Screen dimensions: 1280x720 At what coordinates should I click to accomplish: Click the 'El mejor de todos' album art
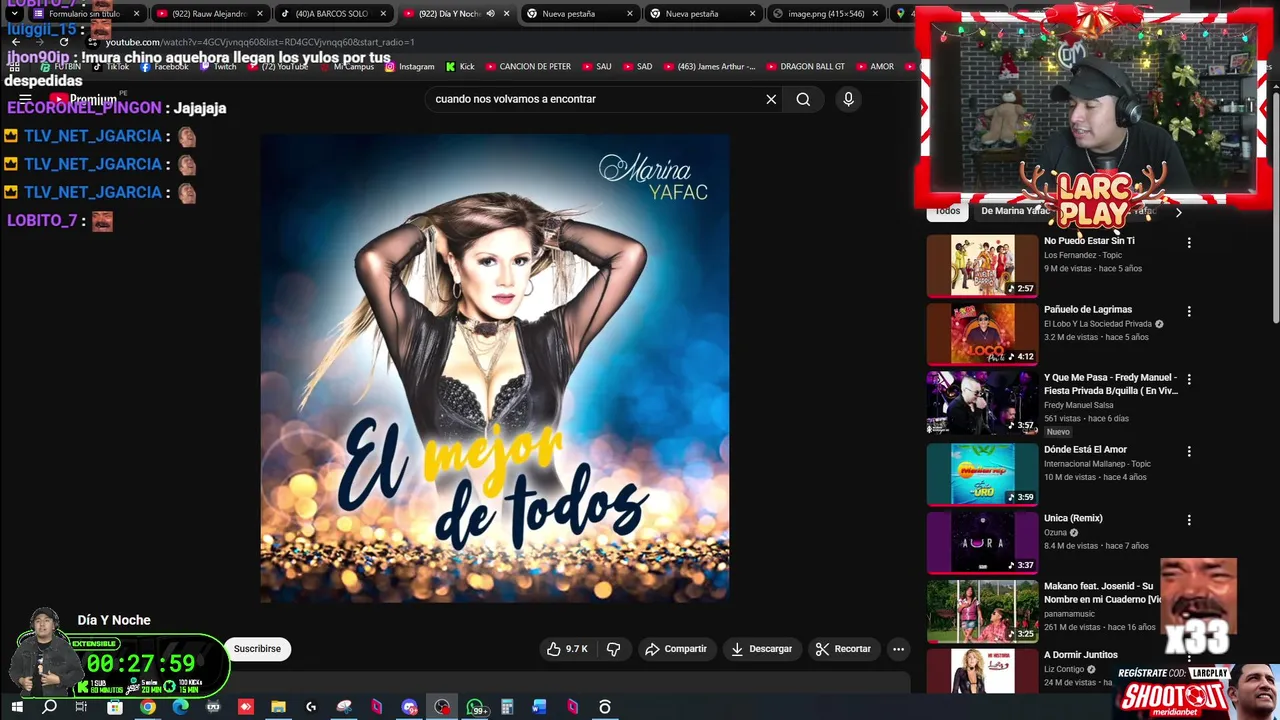click(495, 368)
